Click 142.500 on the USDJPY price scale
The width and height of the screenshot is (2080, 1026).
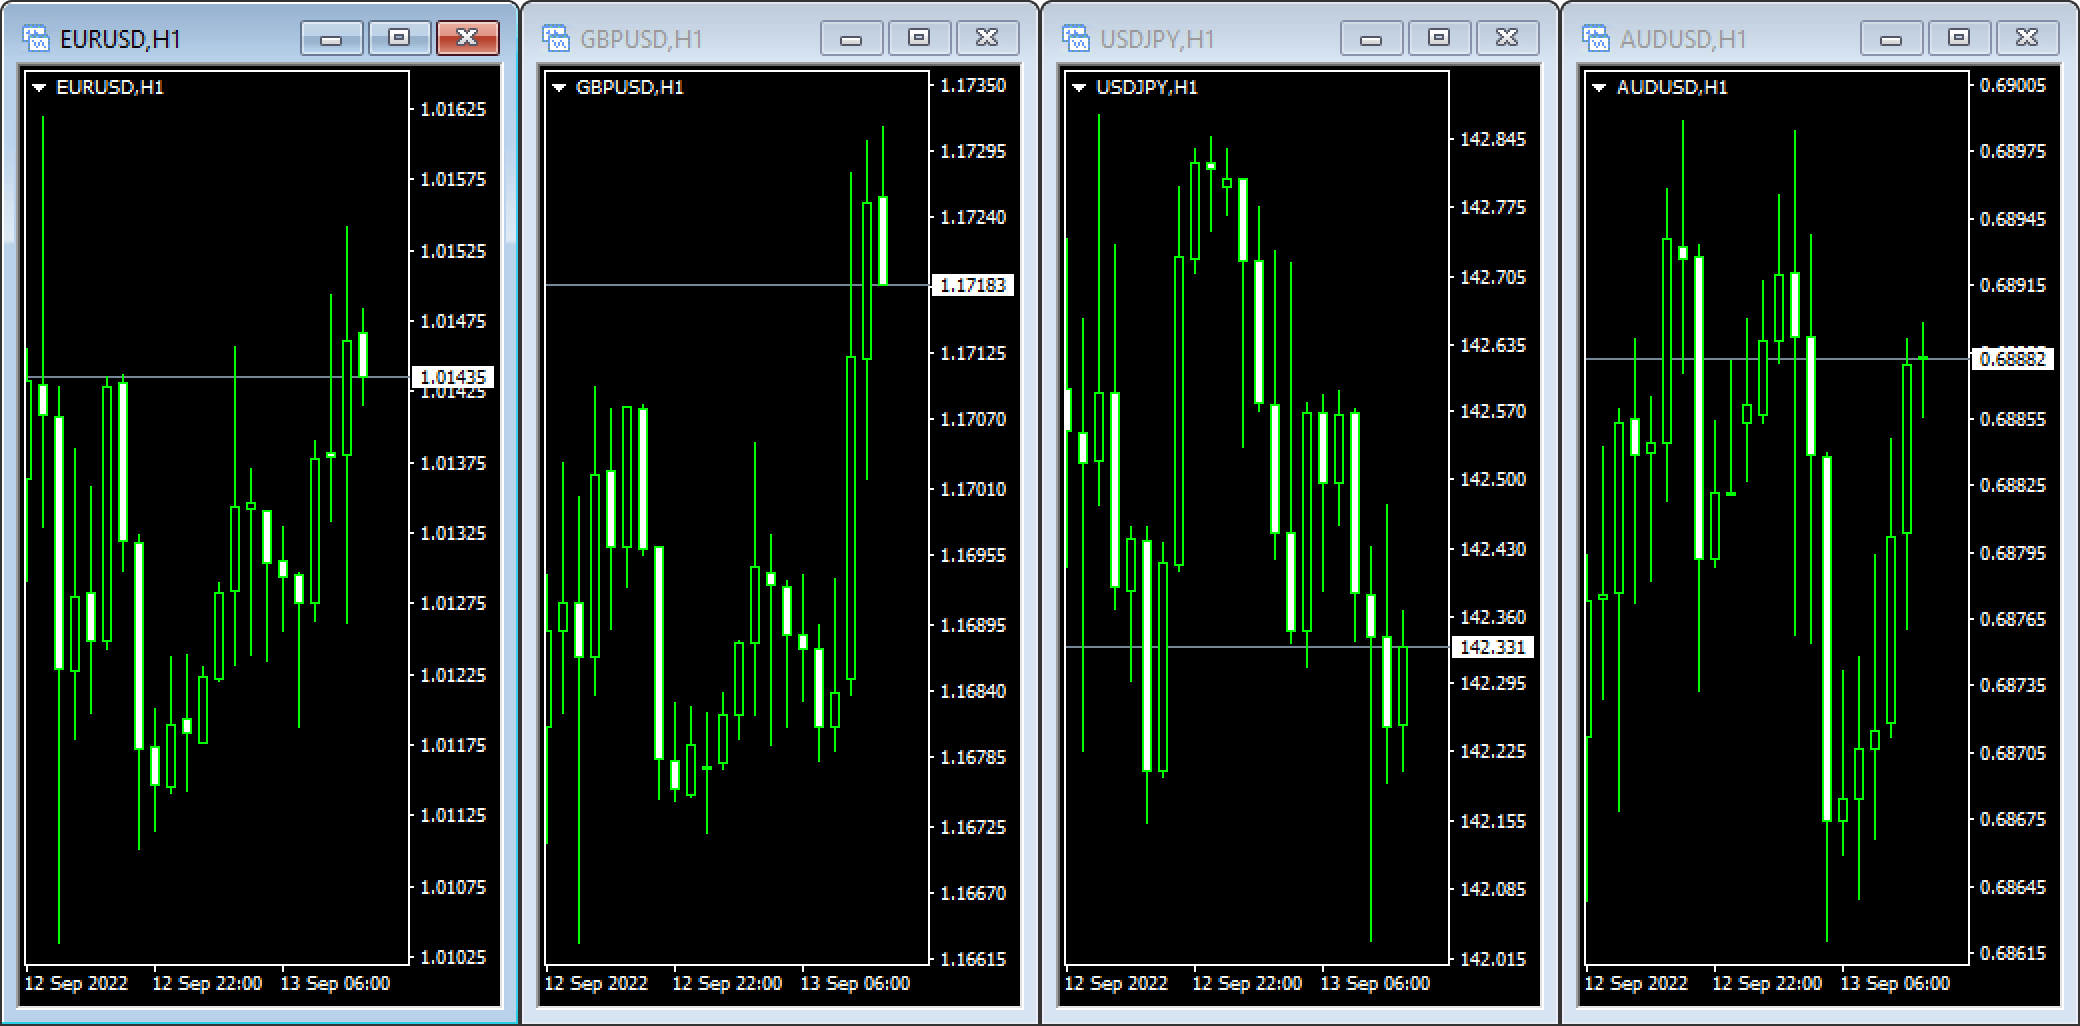tap(1493, 479)
